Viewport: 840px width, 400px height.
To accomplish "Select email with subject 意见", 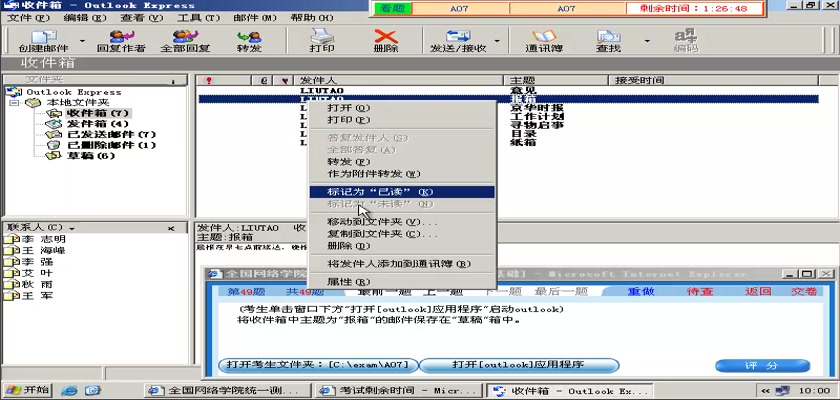I will click(523, 91).
